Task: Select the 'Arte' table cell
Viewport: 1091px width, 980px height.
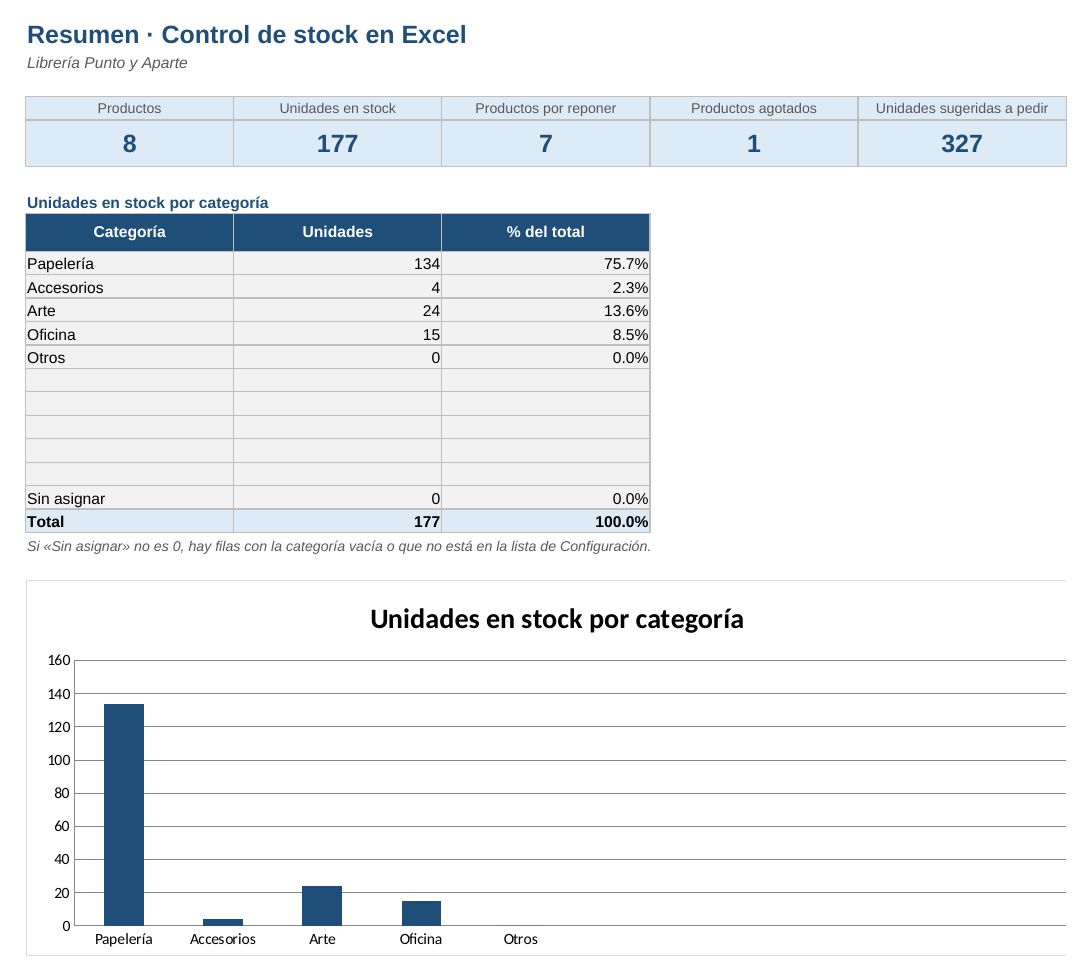Action: (129, 310)
